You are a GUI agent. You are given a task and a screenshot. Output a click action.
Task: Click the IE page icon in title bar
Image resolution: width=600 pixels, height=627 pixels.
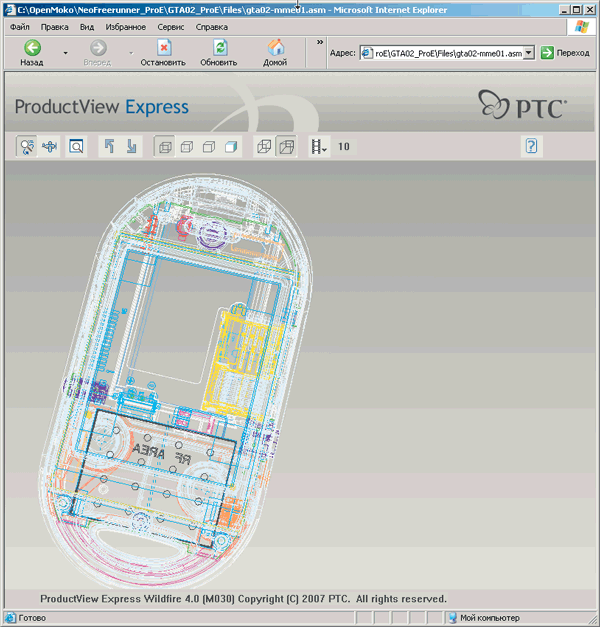(10, 10)
